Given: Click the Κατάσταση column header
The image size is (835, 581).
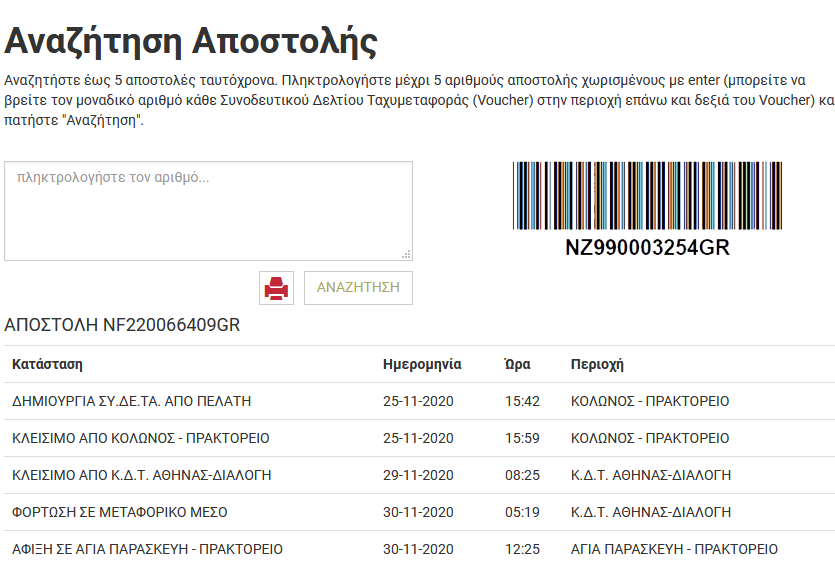Looking at the screenshot, I should (x=47, y=364).
